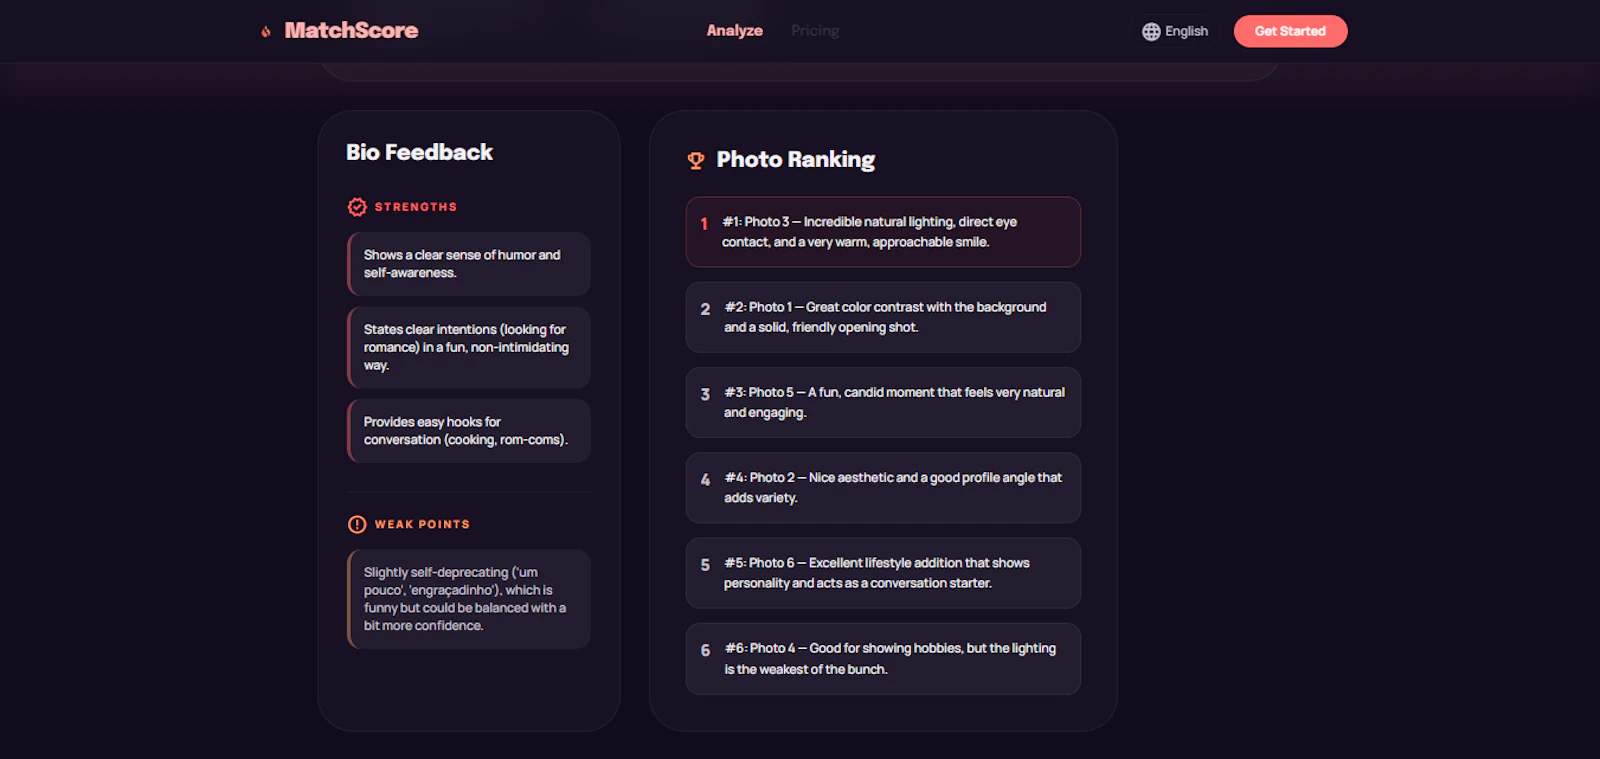This screenshot has height=759, width=1600.
Task: Click the #6 Photo 4 hobbies entry
Action: (x=883, y=659)
